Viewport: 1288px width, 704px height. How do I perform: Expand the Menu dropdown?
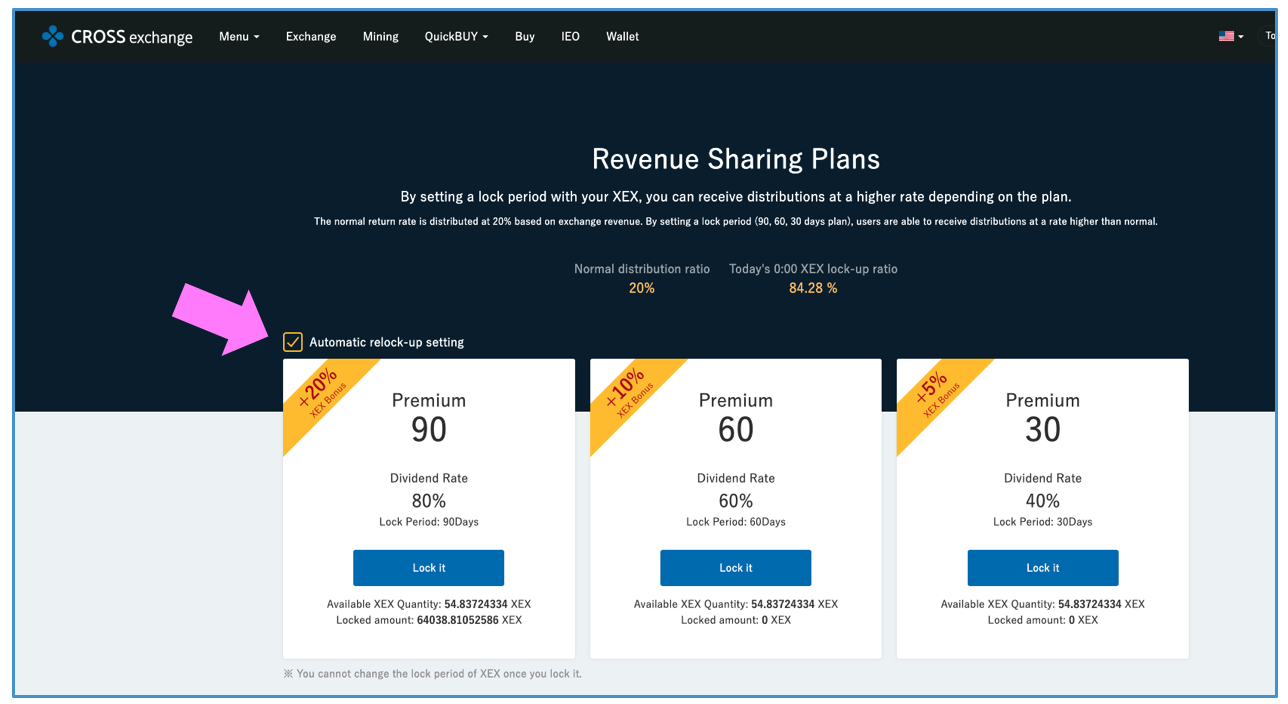pos(239,36)
